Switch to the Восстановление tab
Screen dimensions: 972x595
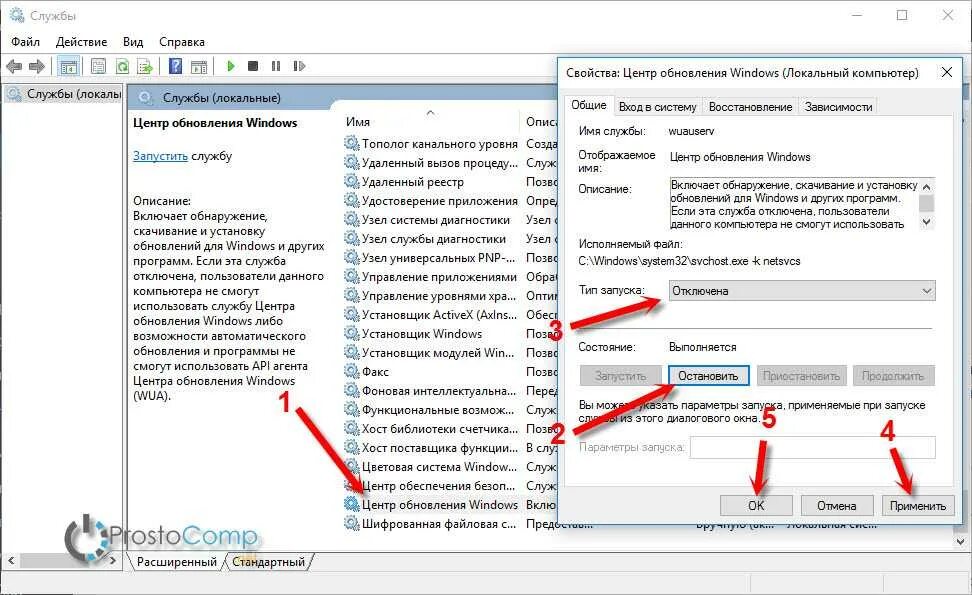coord(750,107)
